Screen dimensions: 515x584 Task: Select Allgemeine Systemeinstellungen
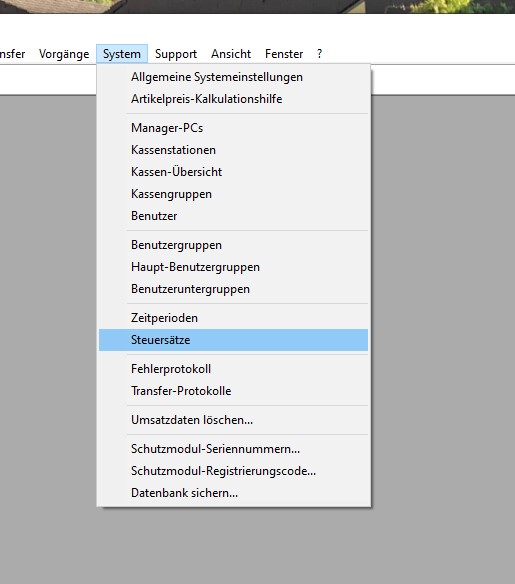[x=233, y=77]
